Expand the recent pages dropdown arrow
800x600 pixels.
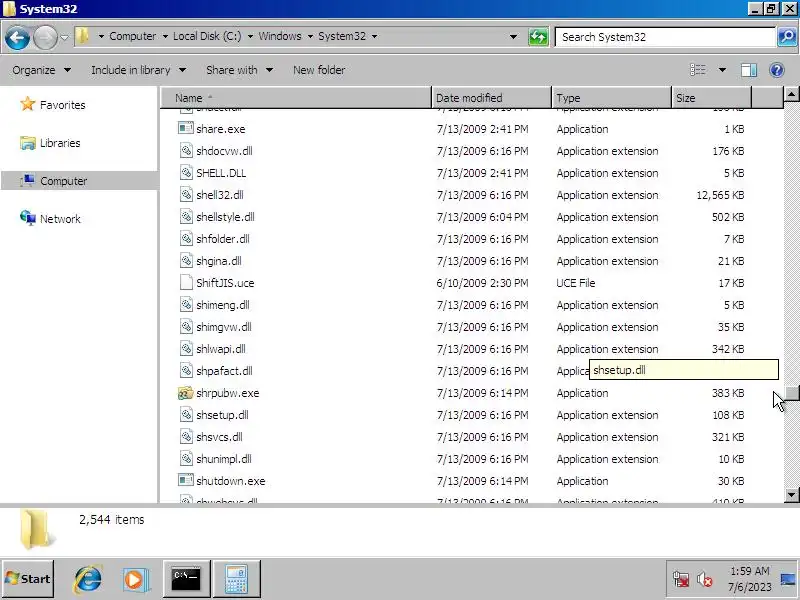64,37
